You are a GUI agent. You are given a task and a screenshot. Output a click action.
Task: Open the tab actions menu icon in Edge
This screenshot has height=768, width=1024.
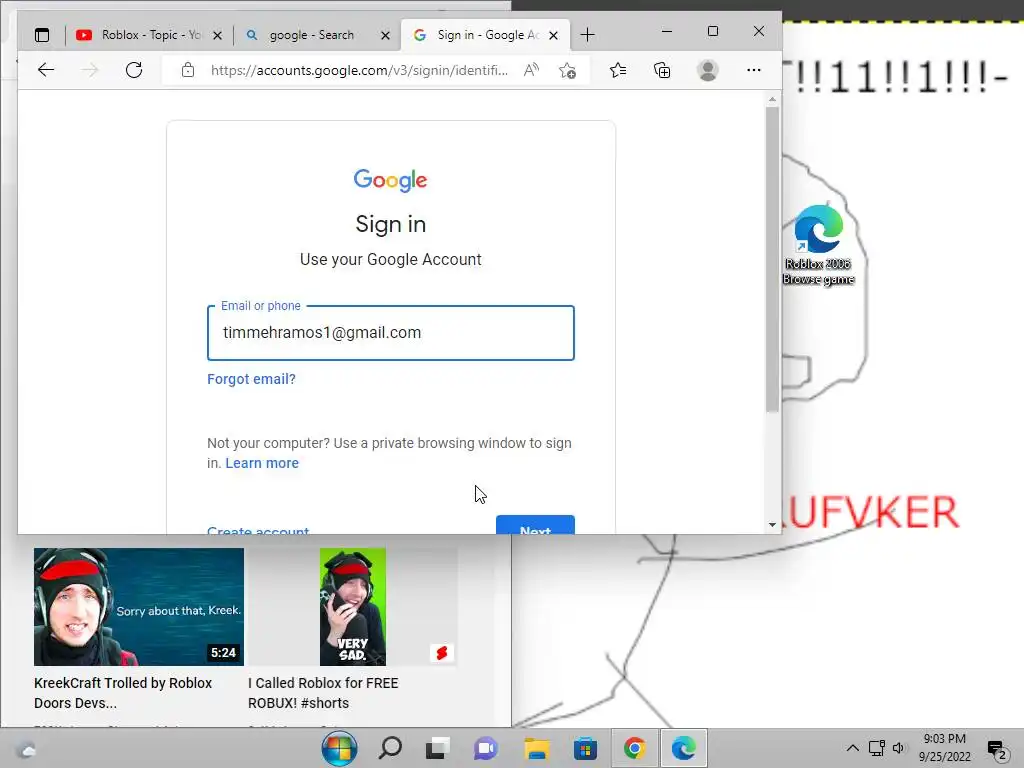(x=42, y=35)
